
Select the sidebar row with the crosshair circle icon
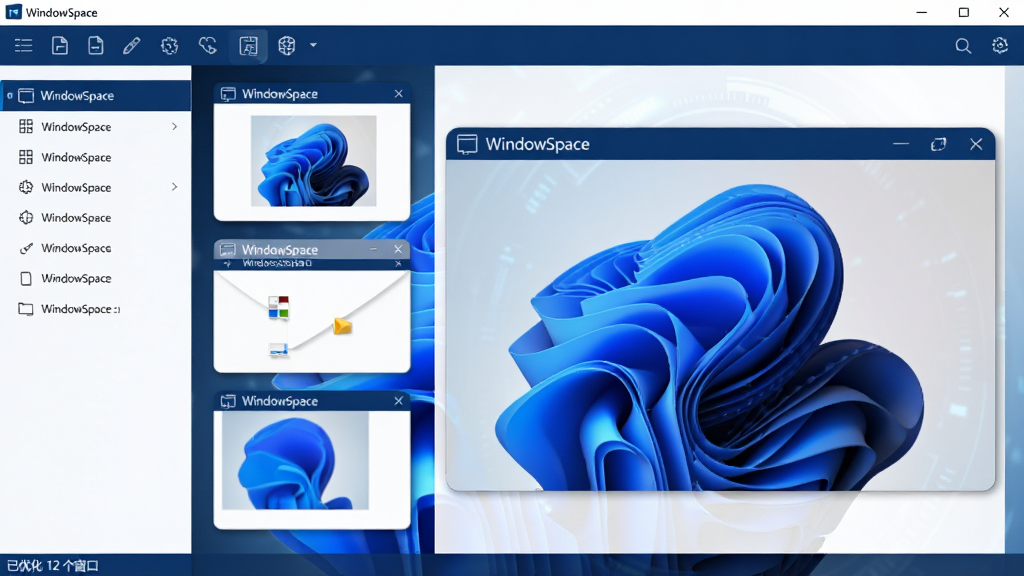[x=95, y=217]
